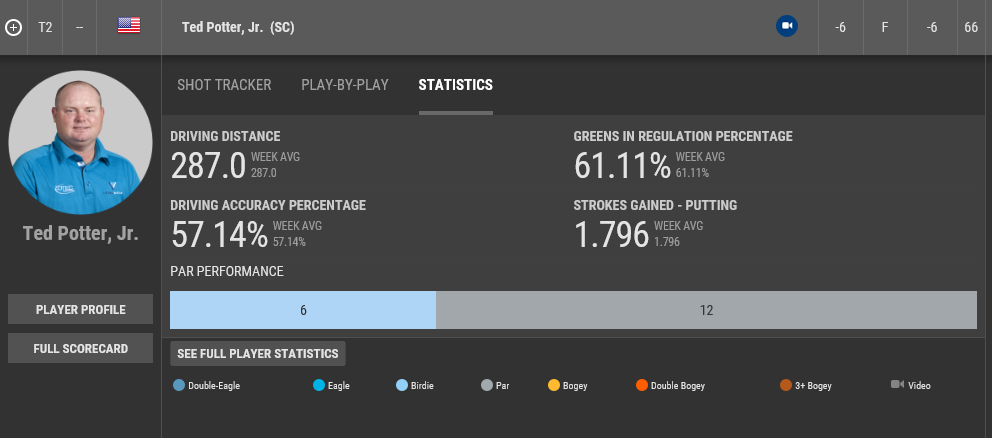Open the Player Profile button

81,310
